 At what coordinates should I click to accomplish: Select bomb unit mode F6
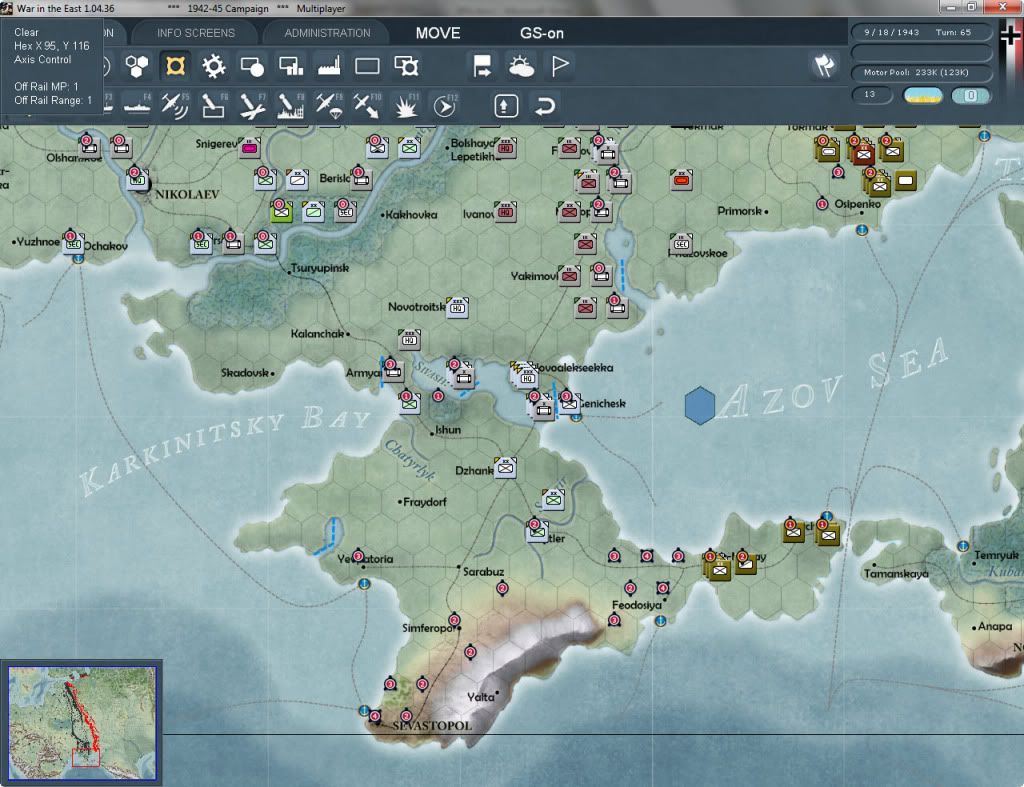tap(214, 105)
